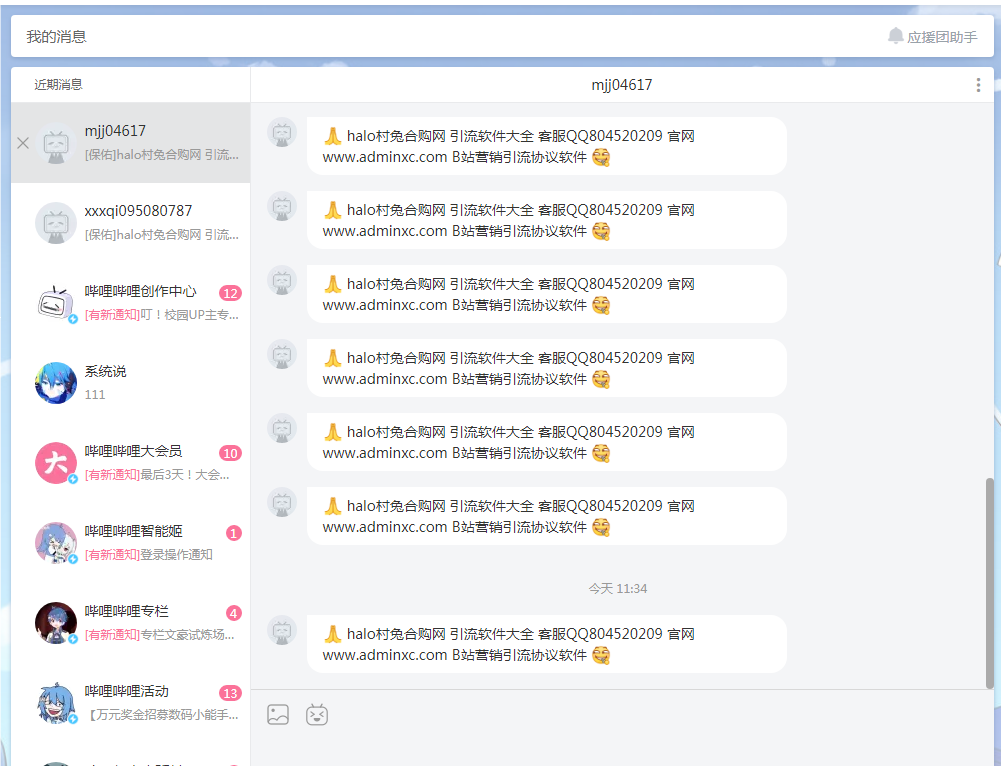1001x766 pixels.
Task: Click the unread badge 12 on 创作中心
Action: tap(230, 292)
